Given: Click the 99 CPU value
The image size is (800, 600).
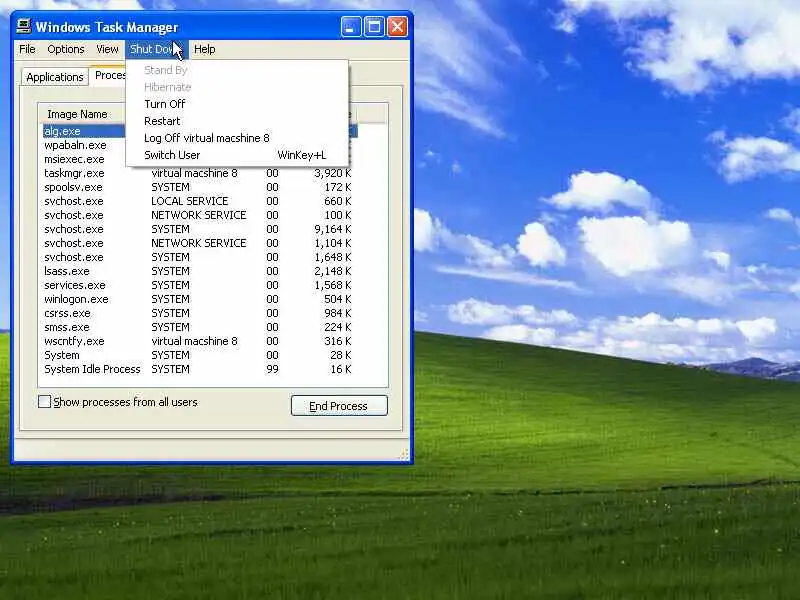Looking at the screenshot, I should 272,369.
